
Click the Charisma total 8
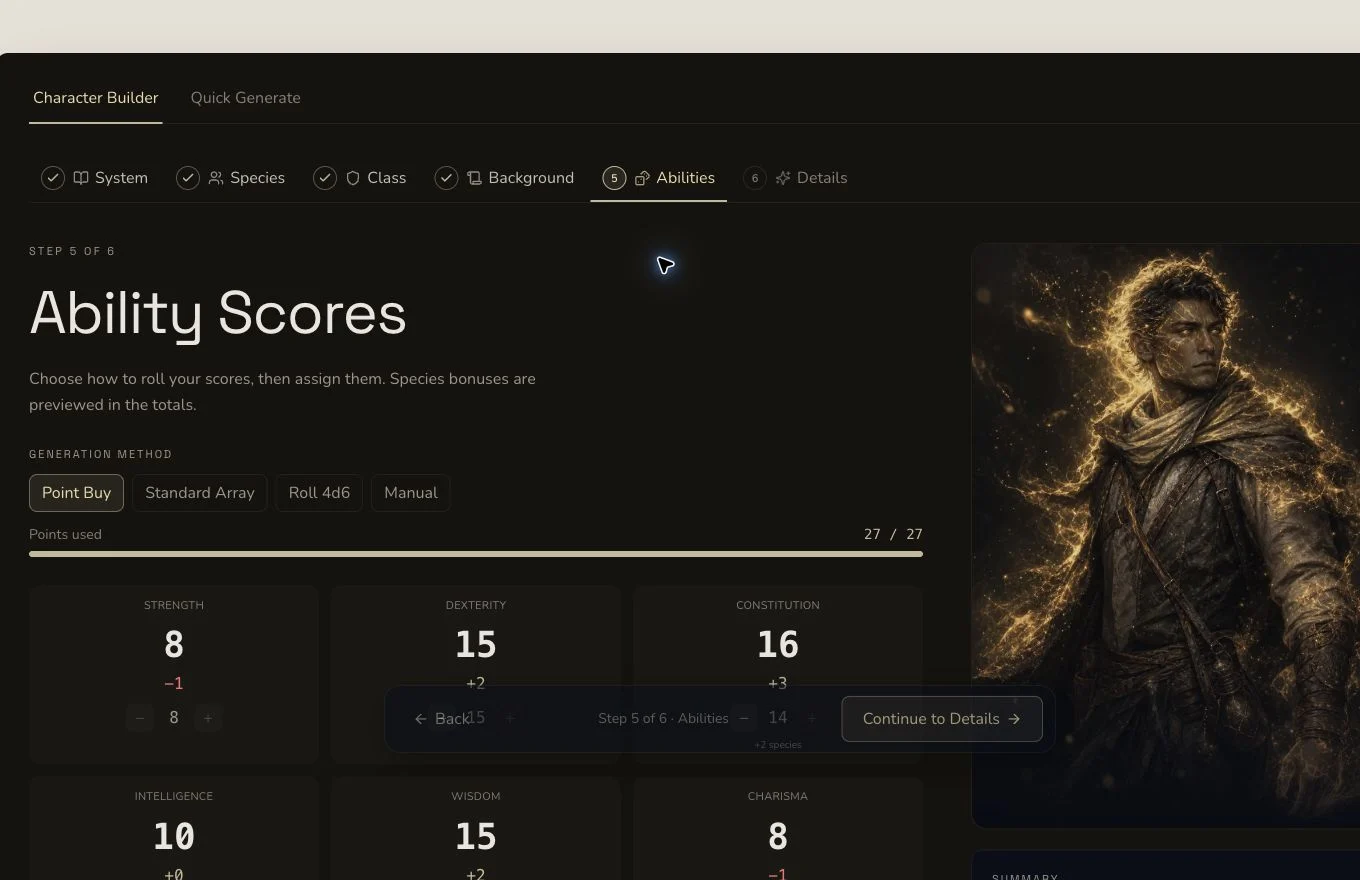[778, 836]
